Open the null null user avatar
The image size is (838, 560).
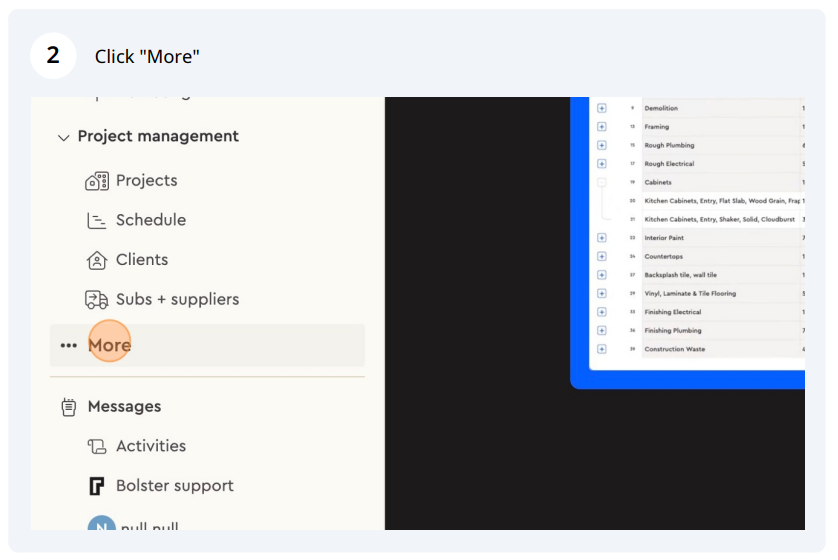click(x=102, y=524)
